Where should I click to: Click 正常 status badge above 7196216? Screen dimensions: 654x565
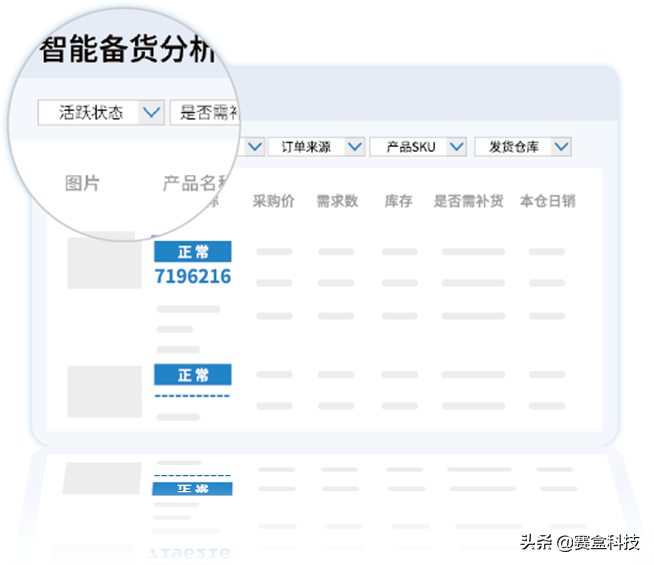click(193, 252)
